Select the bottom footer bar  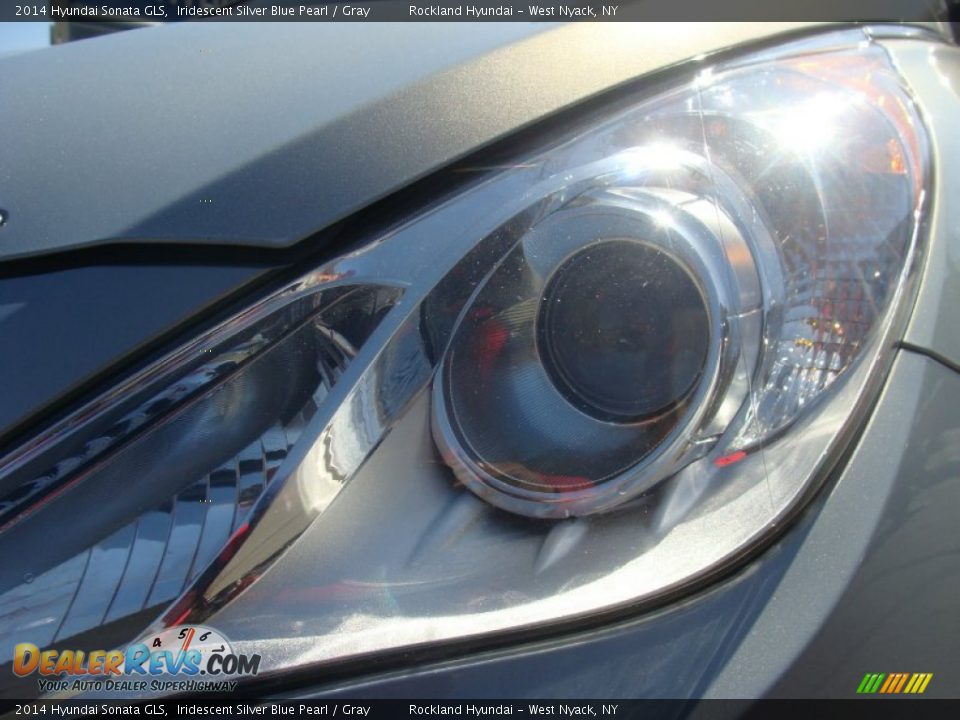coord(480,708)
